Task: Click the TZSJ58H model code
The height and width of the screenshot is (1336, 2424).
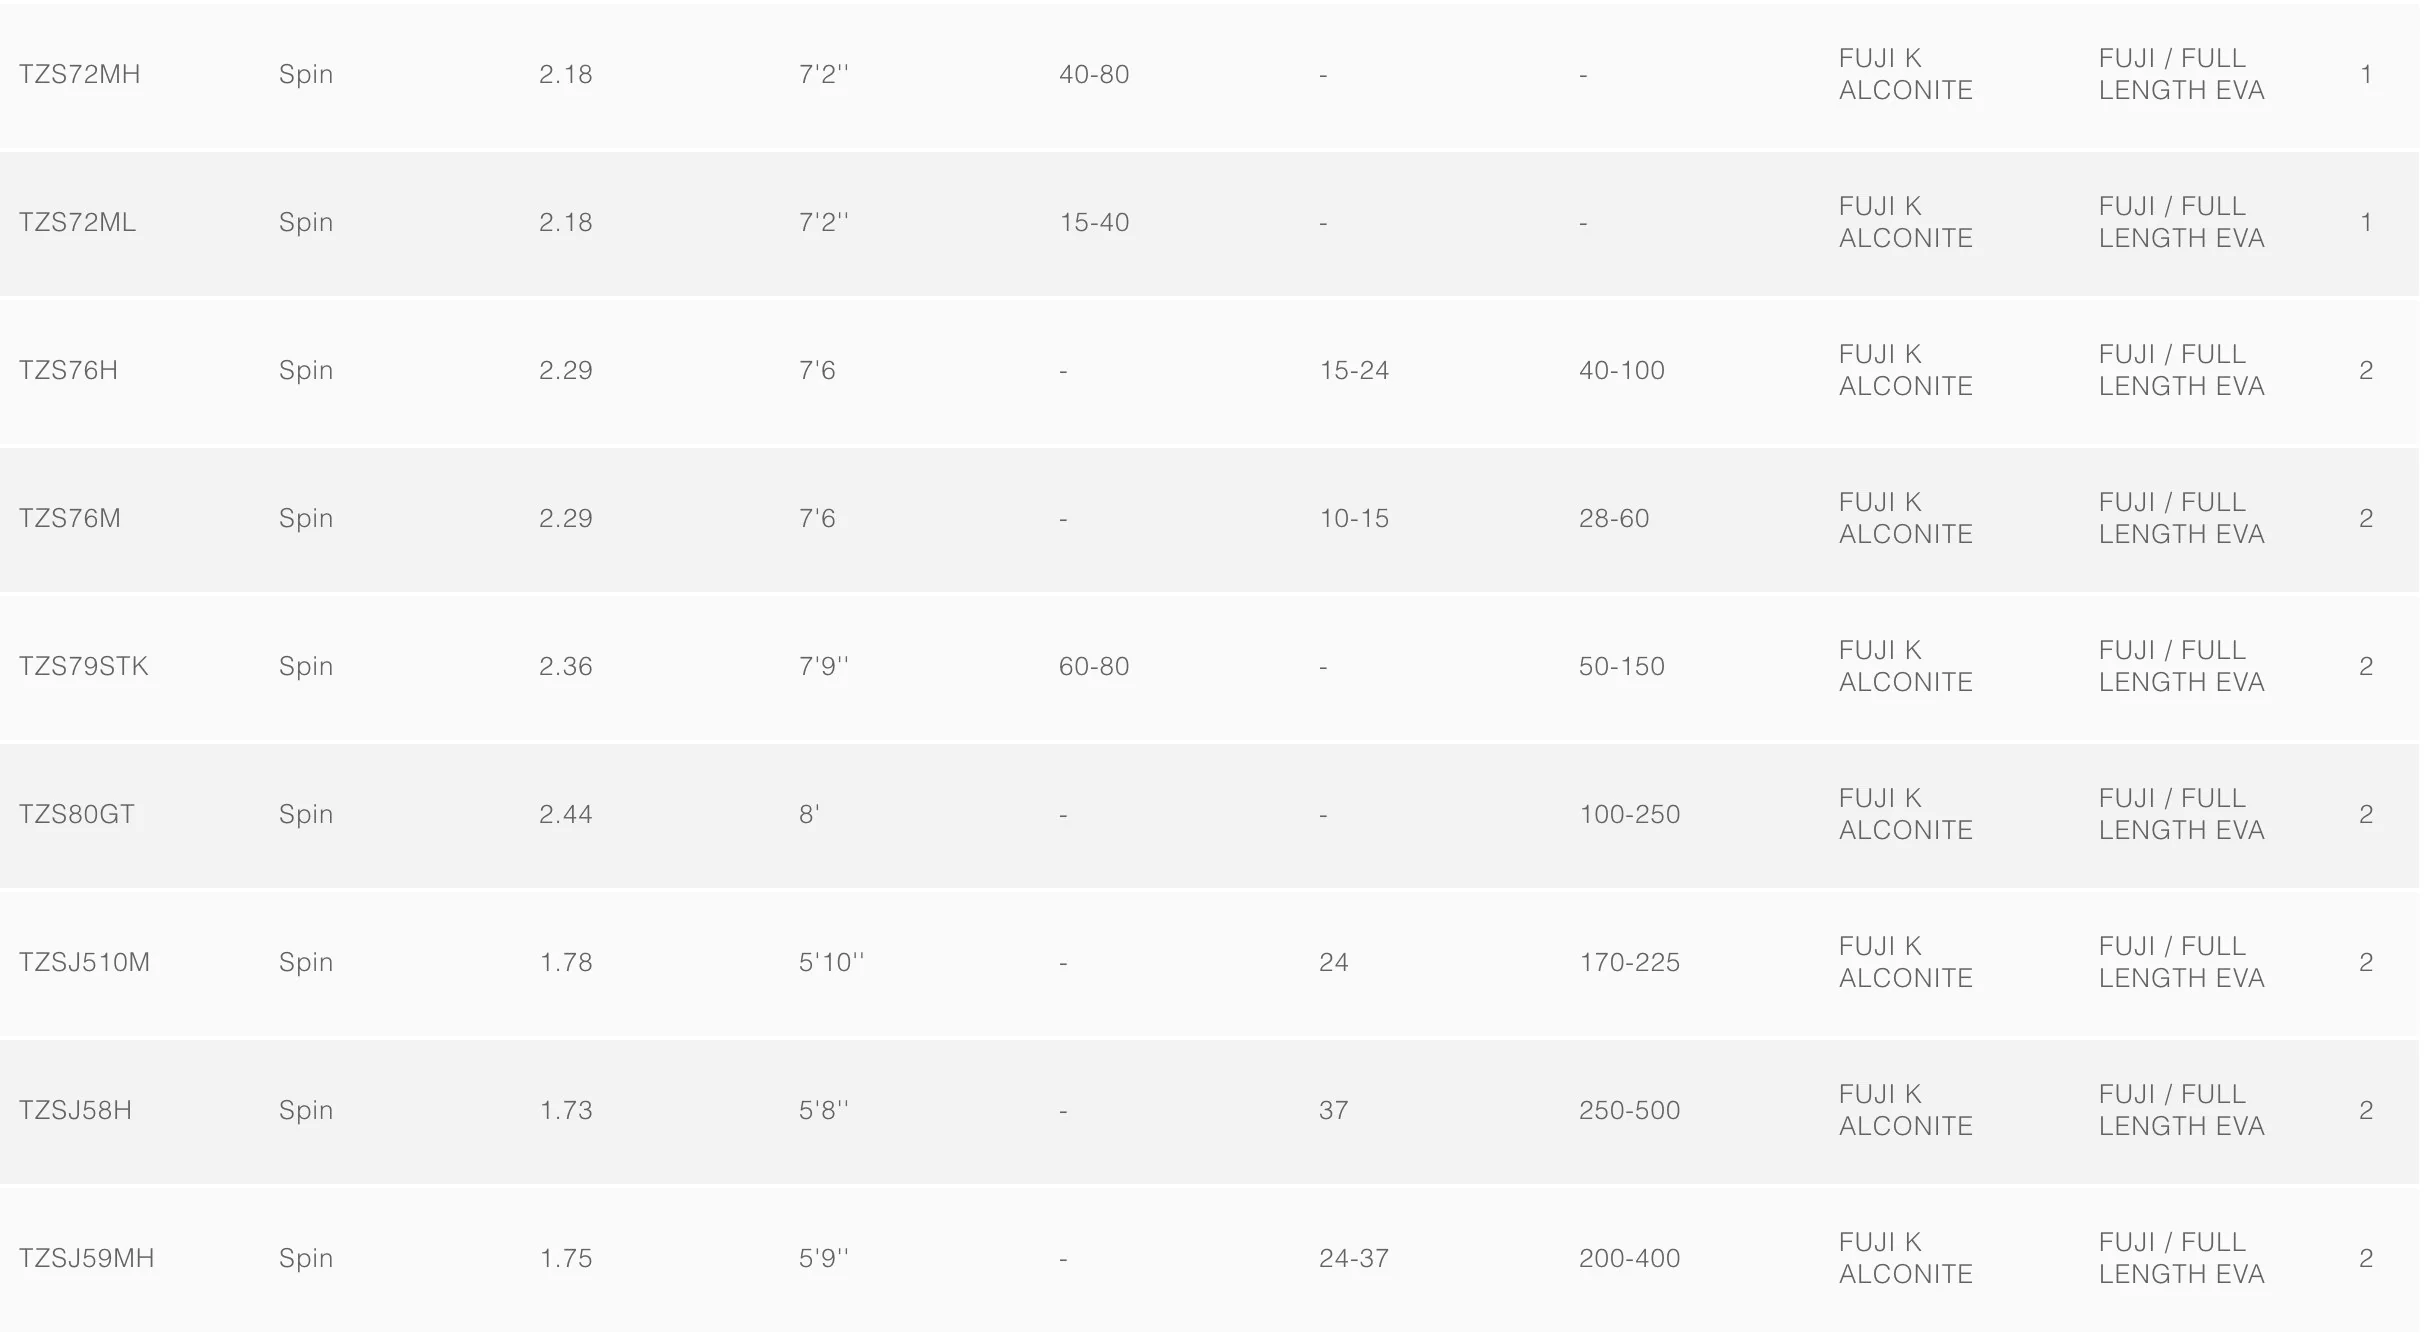Action: pyautogui.click(x=75, y=1111)
